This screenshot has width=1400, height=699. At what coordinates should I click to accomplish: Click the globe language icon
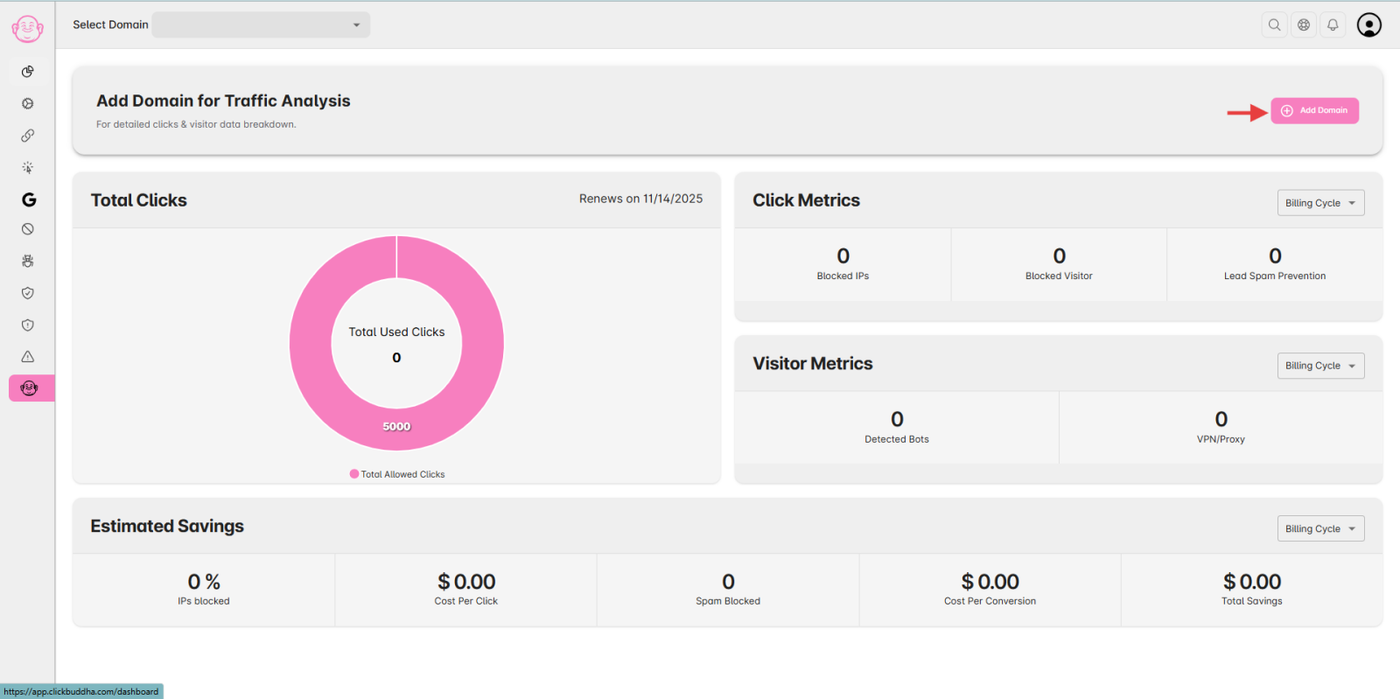click(x=1303, y=25)
